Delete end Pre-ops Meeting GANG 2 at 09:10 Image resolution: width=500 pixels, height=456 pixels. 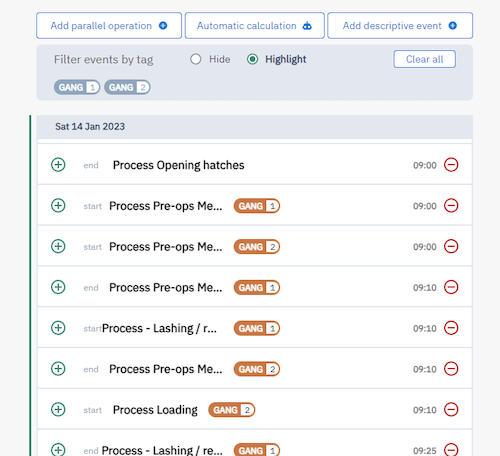click(451, 369)
